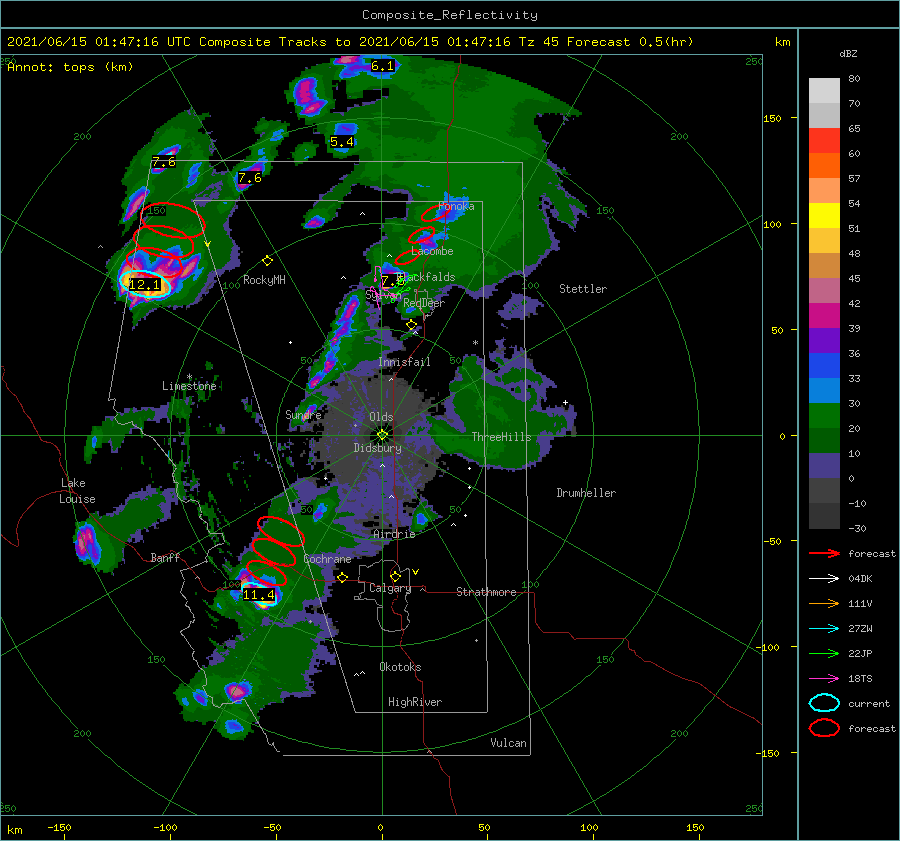Click the magenta 18TS arrow legend icon
Image resolution: width=900 pixels, height=841 pixels.
click(x=824, y=679)
